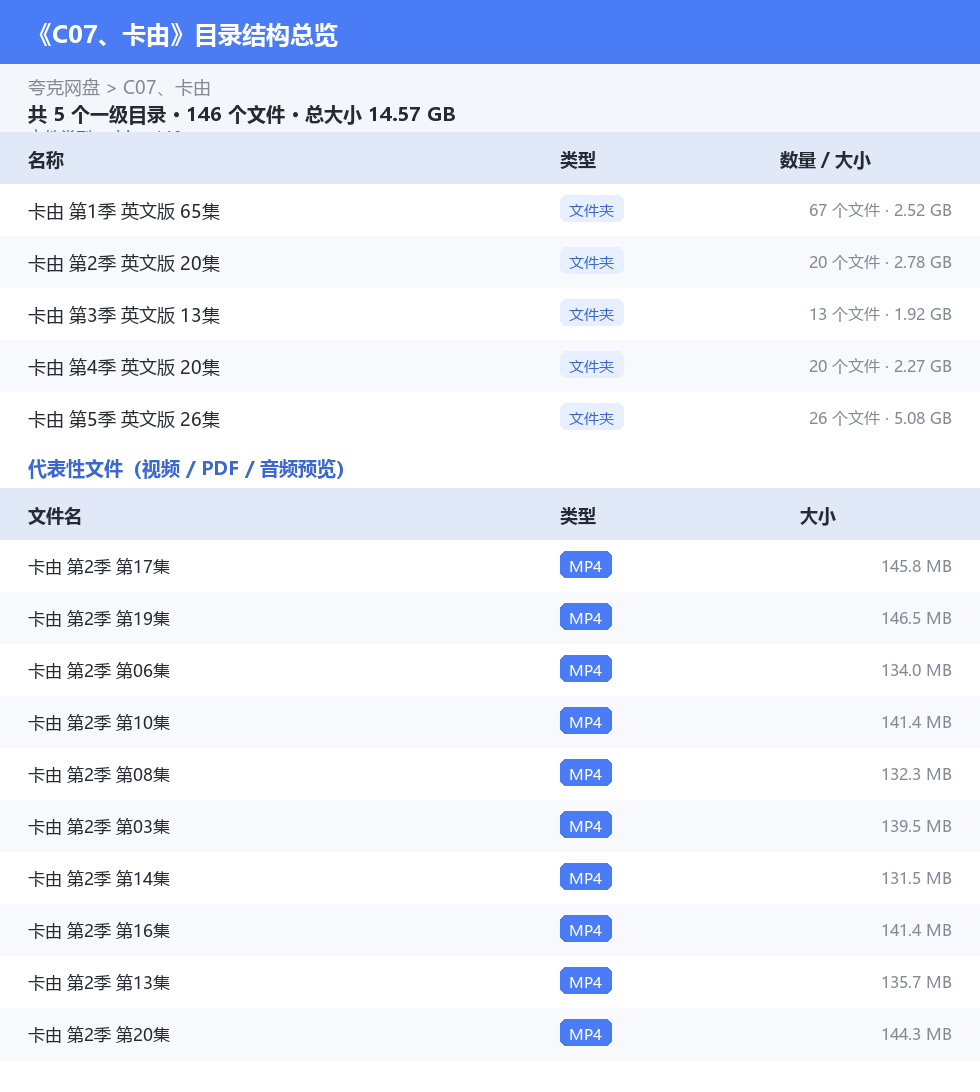Click the 文件名 column header

click(x=55, y=516)
